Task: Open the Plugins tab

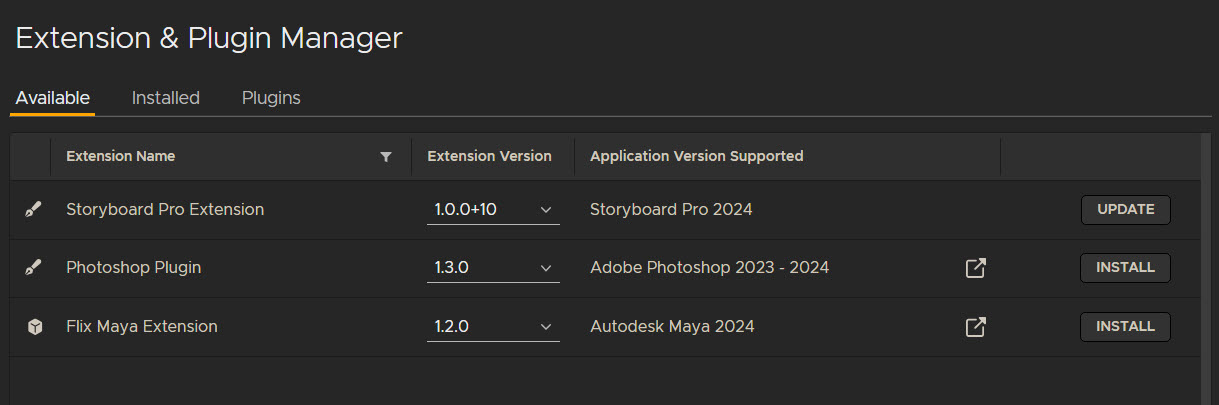Action: click(x=271, y=98)
